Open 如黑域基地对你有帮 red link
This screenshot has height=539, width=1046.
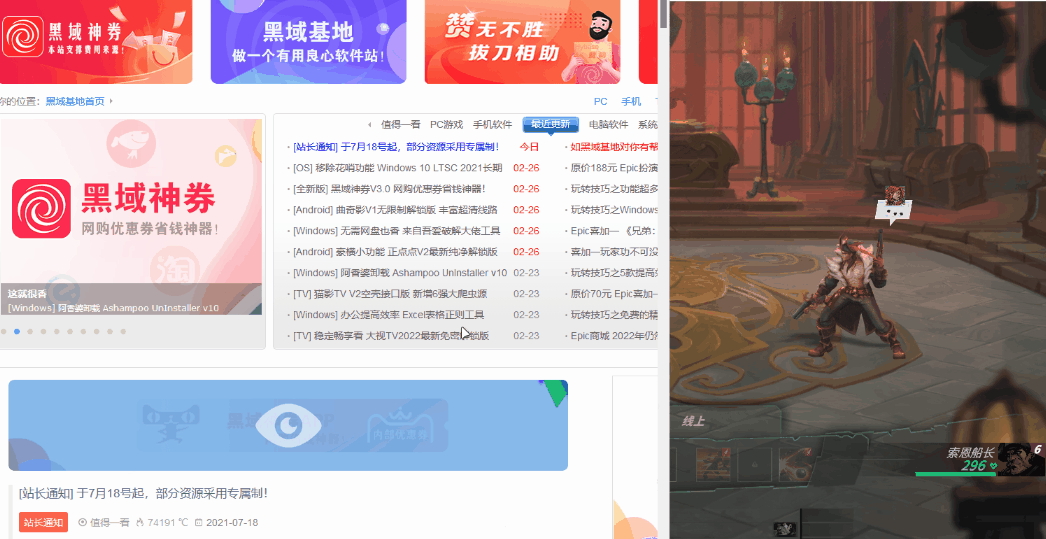[614, 147]
